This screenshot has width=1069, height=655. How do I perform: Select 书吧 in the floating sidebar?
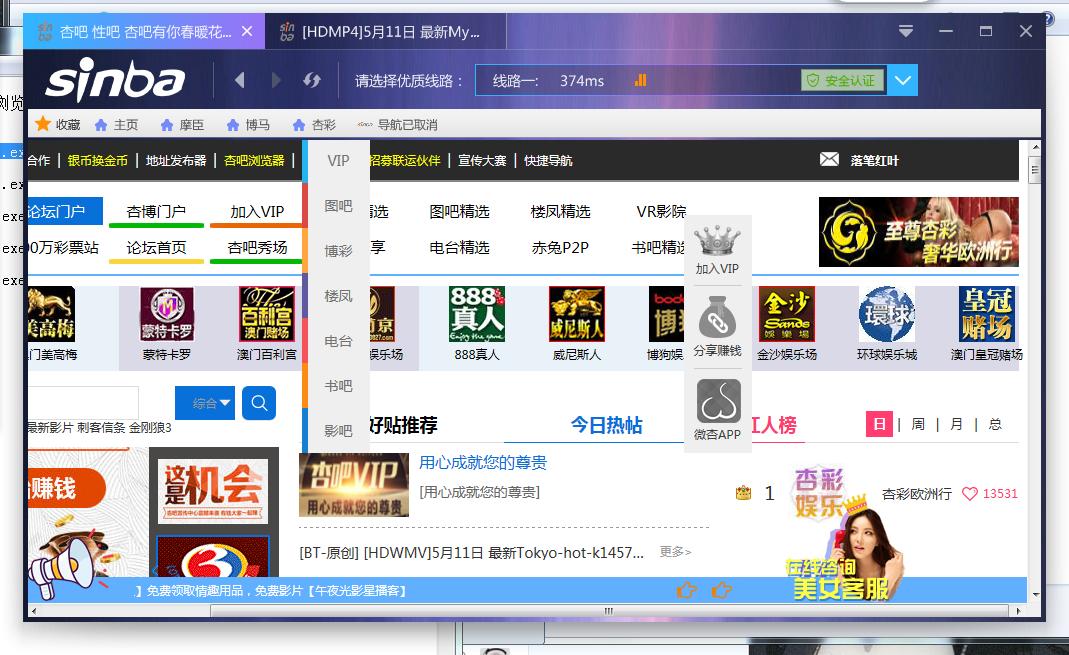coord(338,386)
